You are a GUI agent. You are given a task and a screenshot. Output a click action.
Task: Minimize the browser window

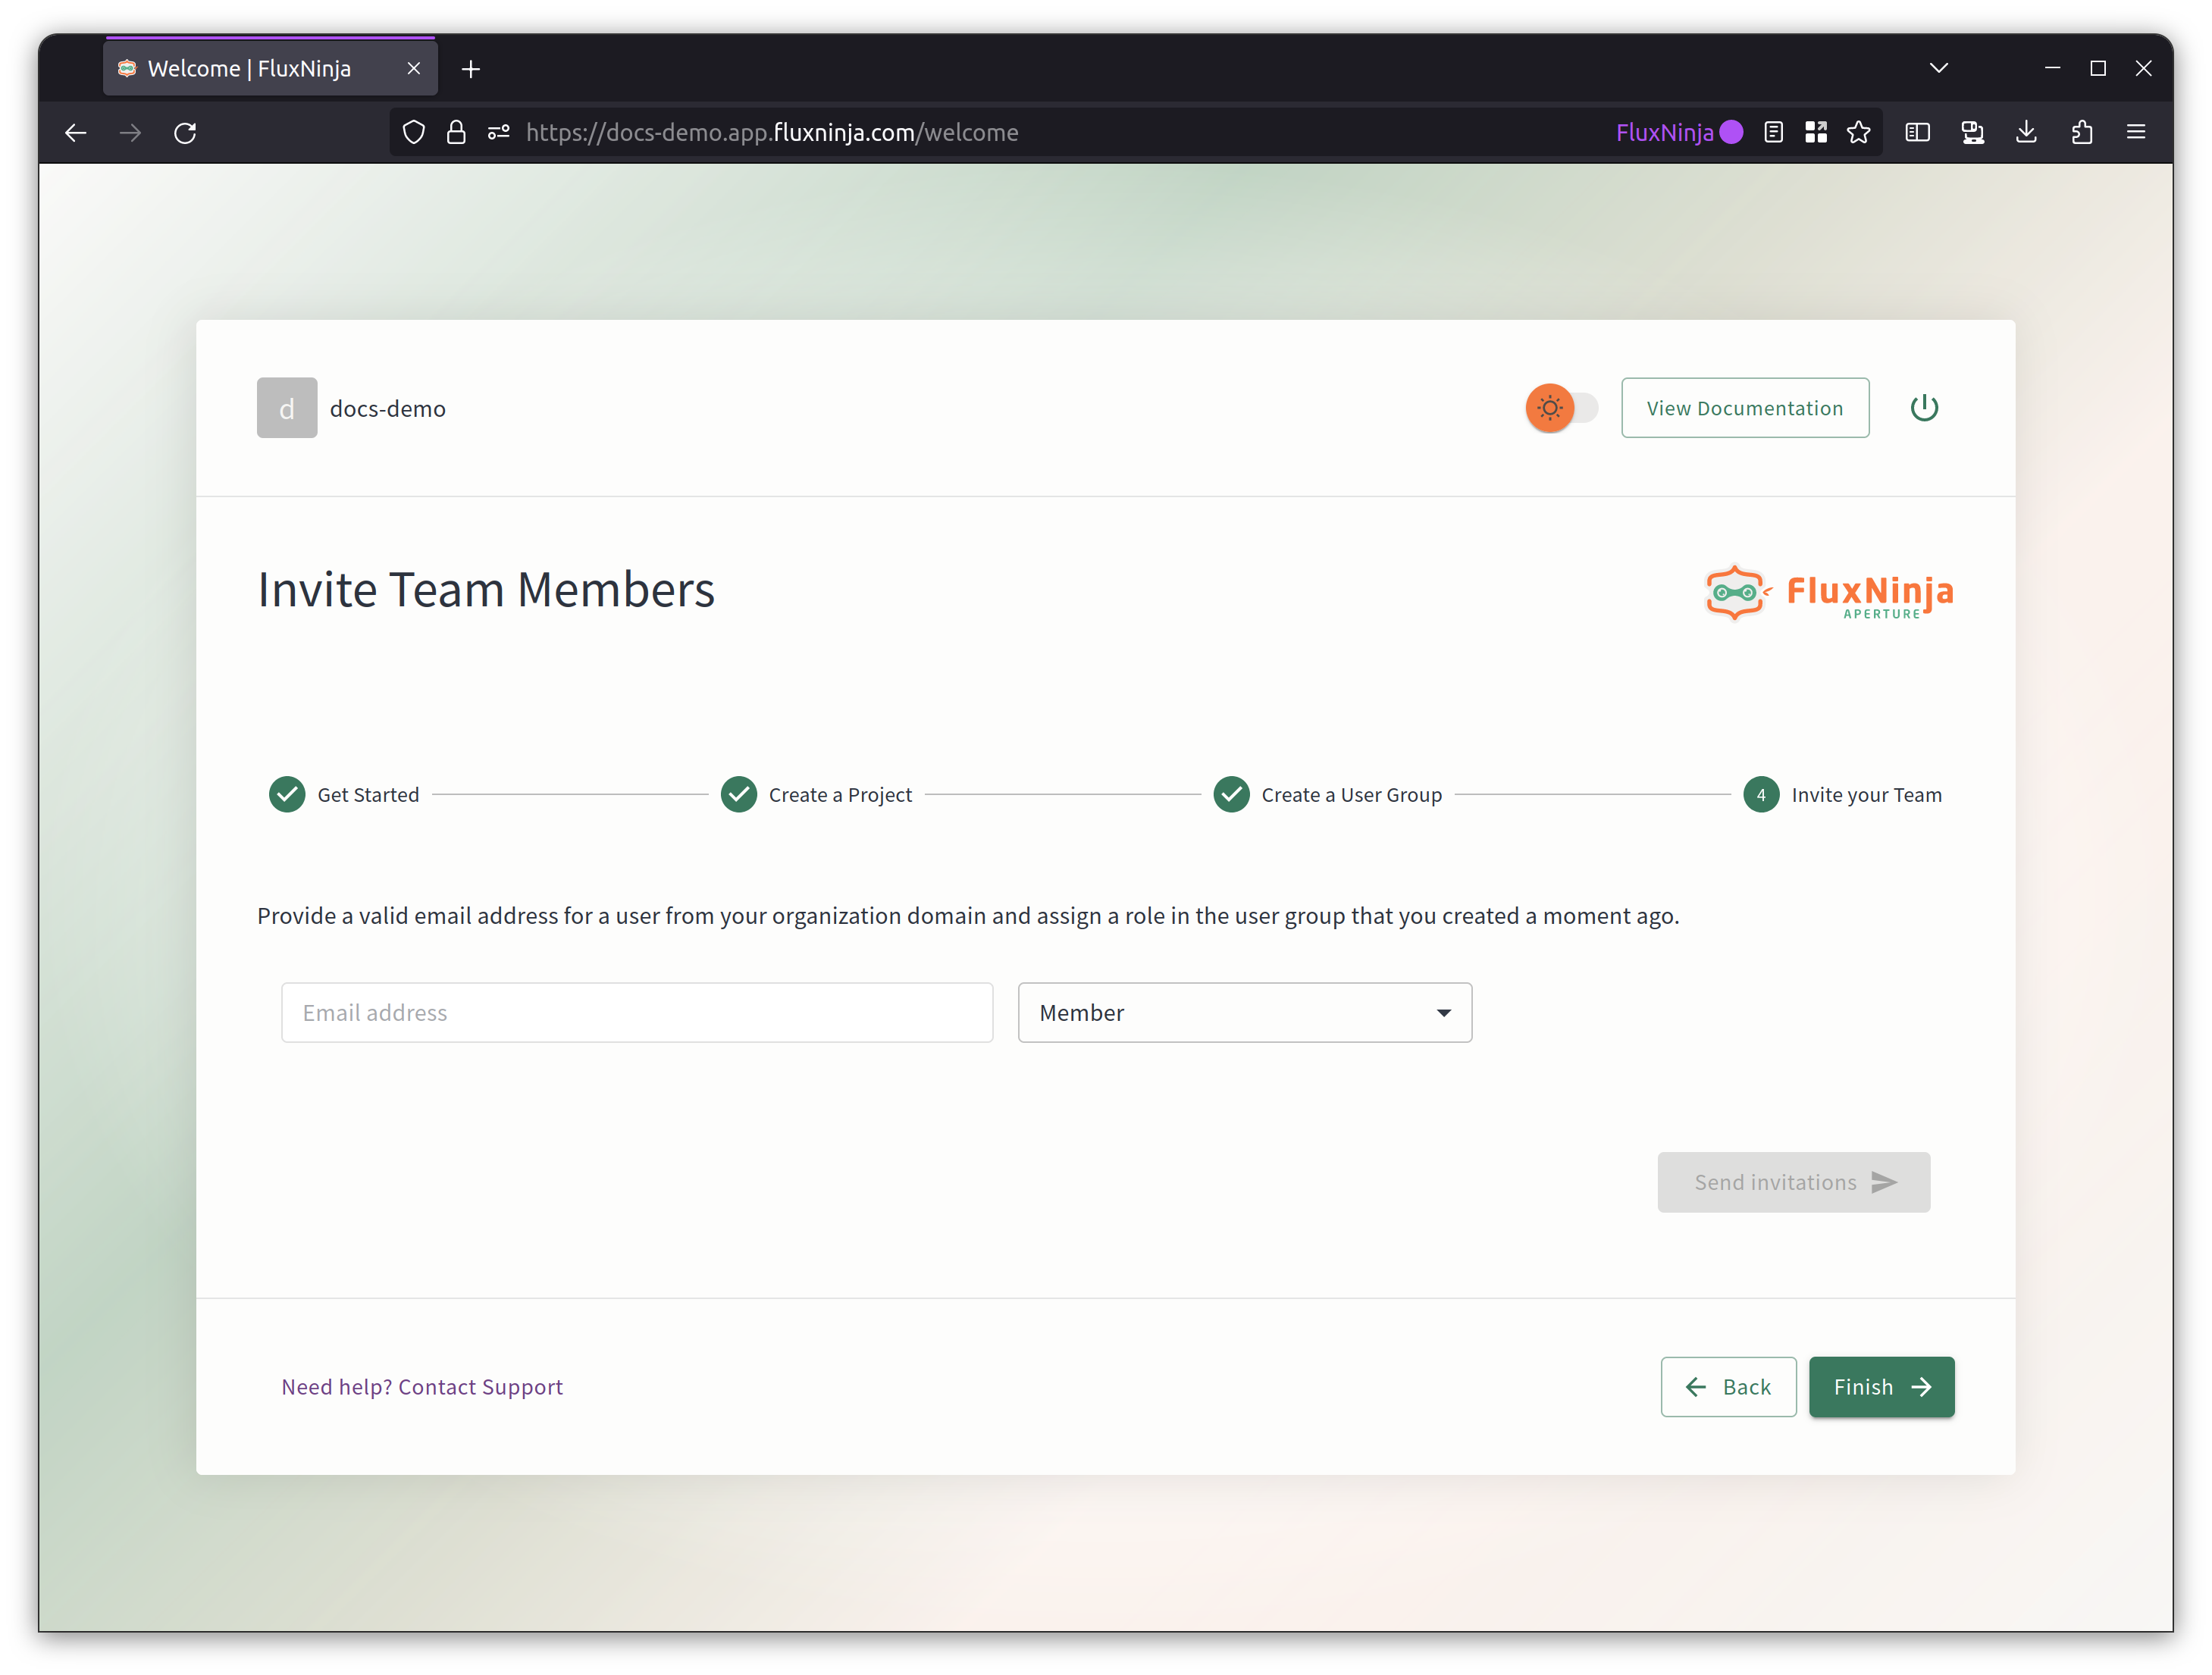tap(2053, 68)
